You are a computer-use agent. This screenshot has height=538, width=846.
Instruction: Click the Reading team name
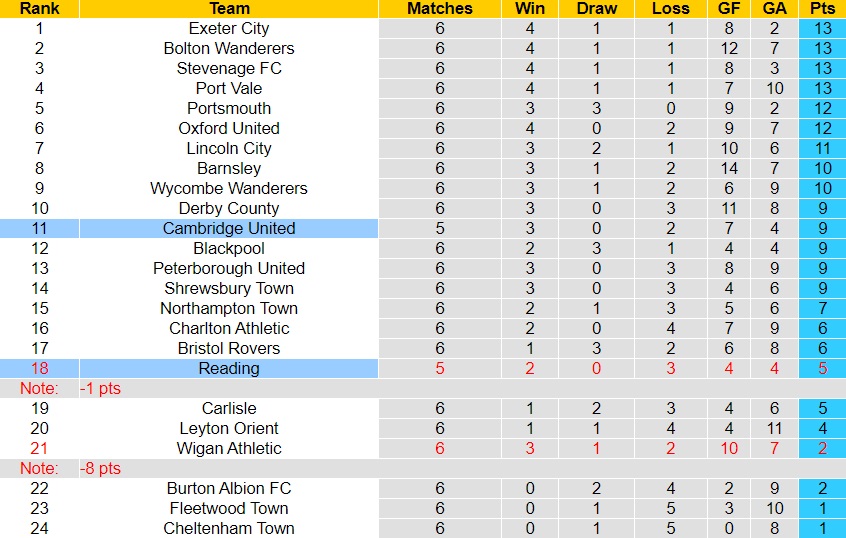(x=229, y=368)
